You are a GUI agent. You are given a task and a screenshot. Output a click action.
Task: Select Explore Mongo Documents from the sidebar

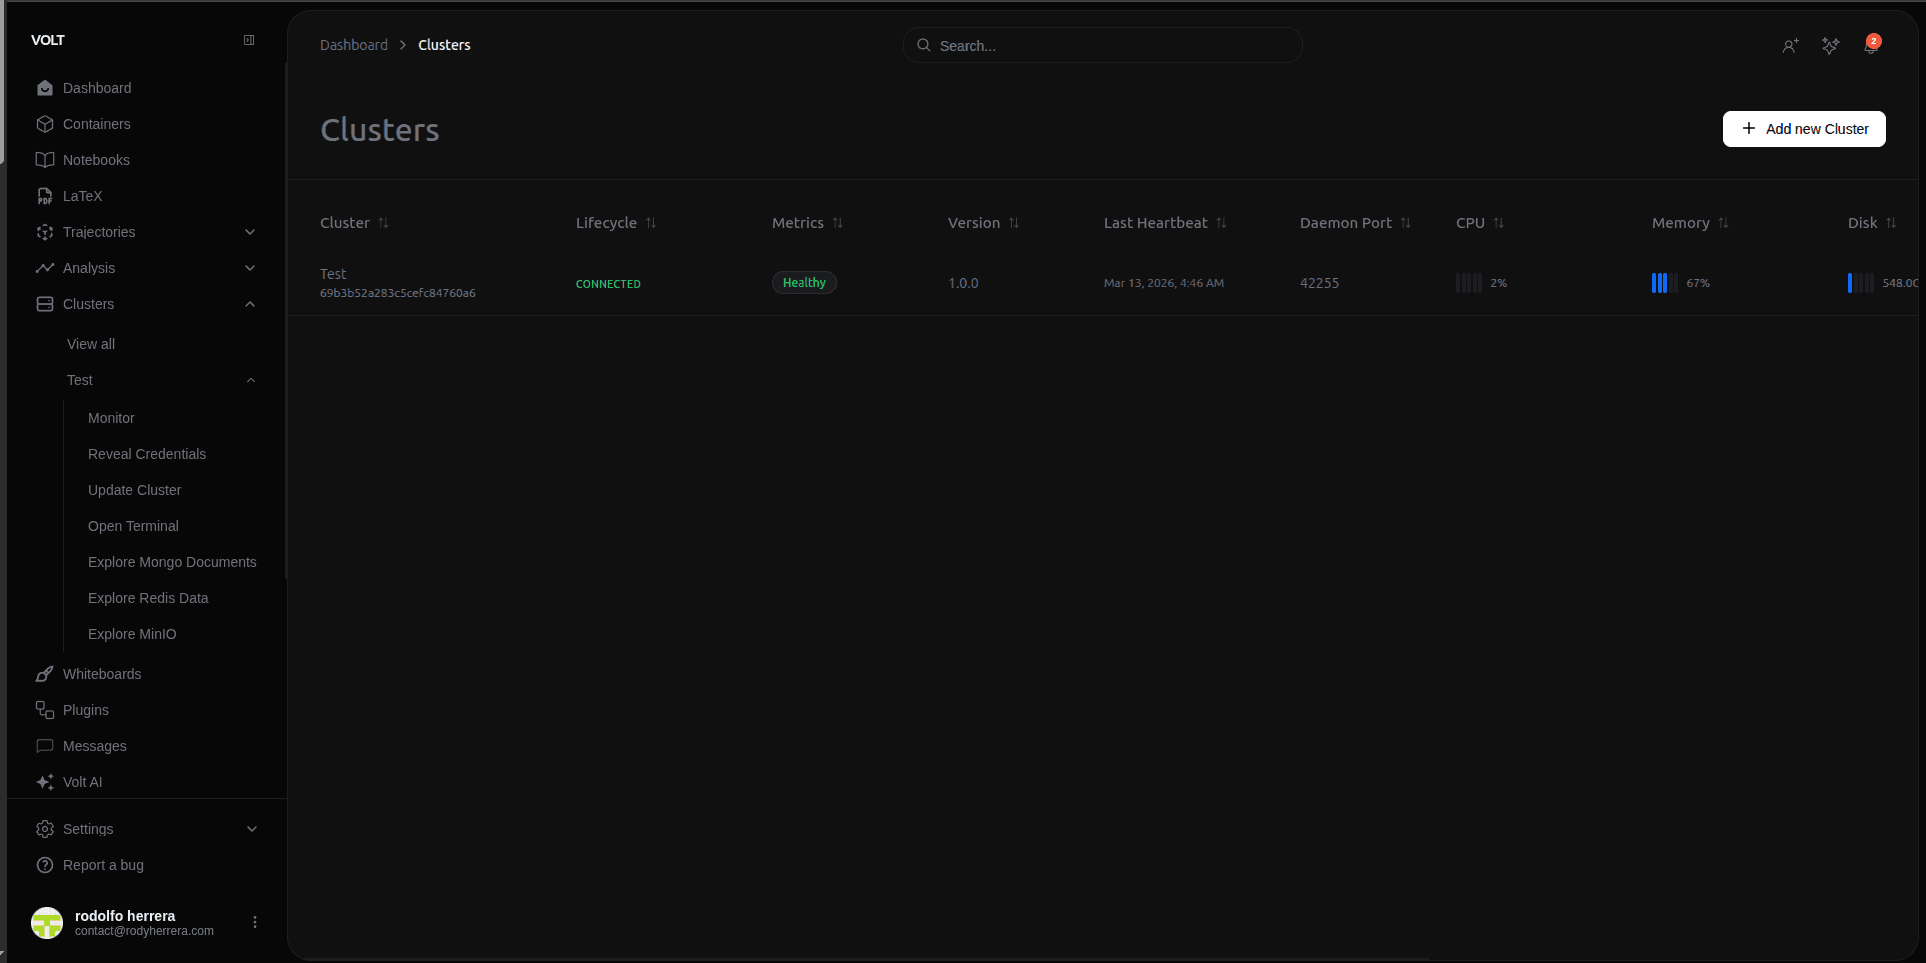tap(172, 562)
